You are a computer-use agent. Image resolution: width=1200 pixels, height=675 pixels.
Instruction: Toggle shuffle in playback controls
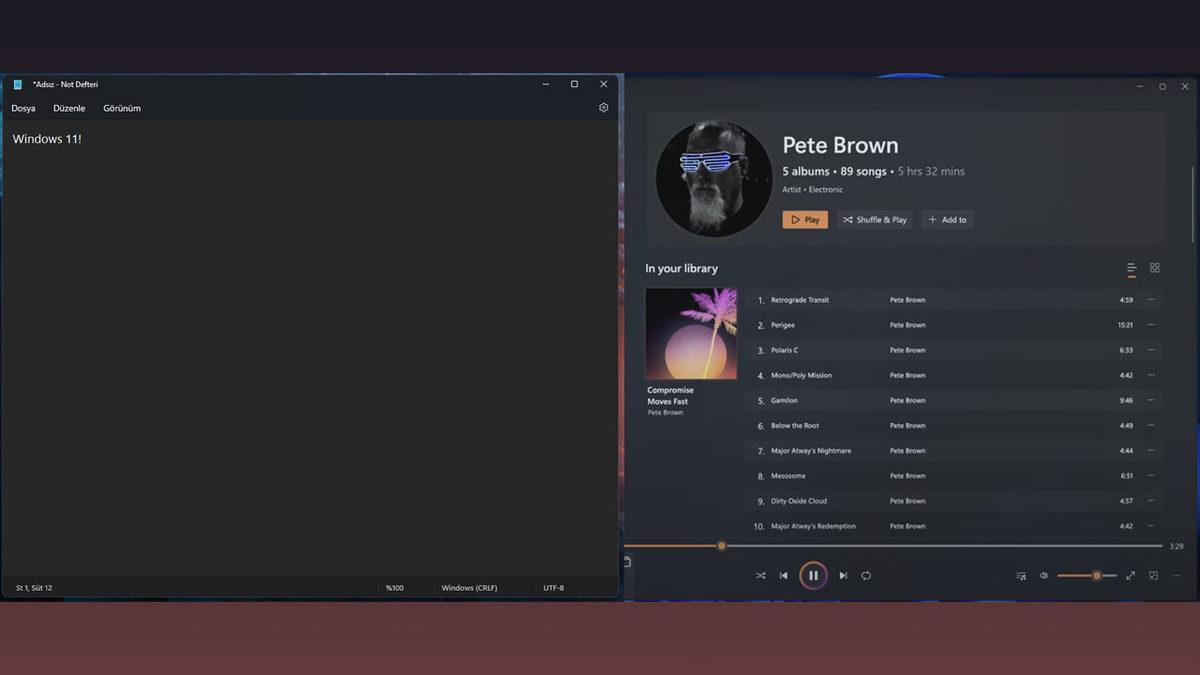pyautogui.click(x=761, y=576)
